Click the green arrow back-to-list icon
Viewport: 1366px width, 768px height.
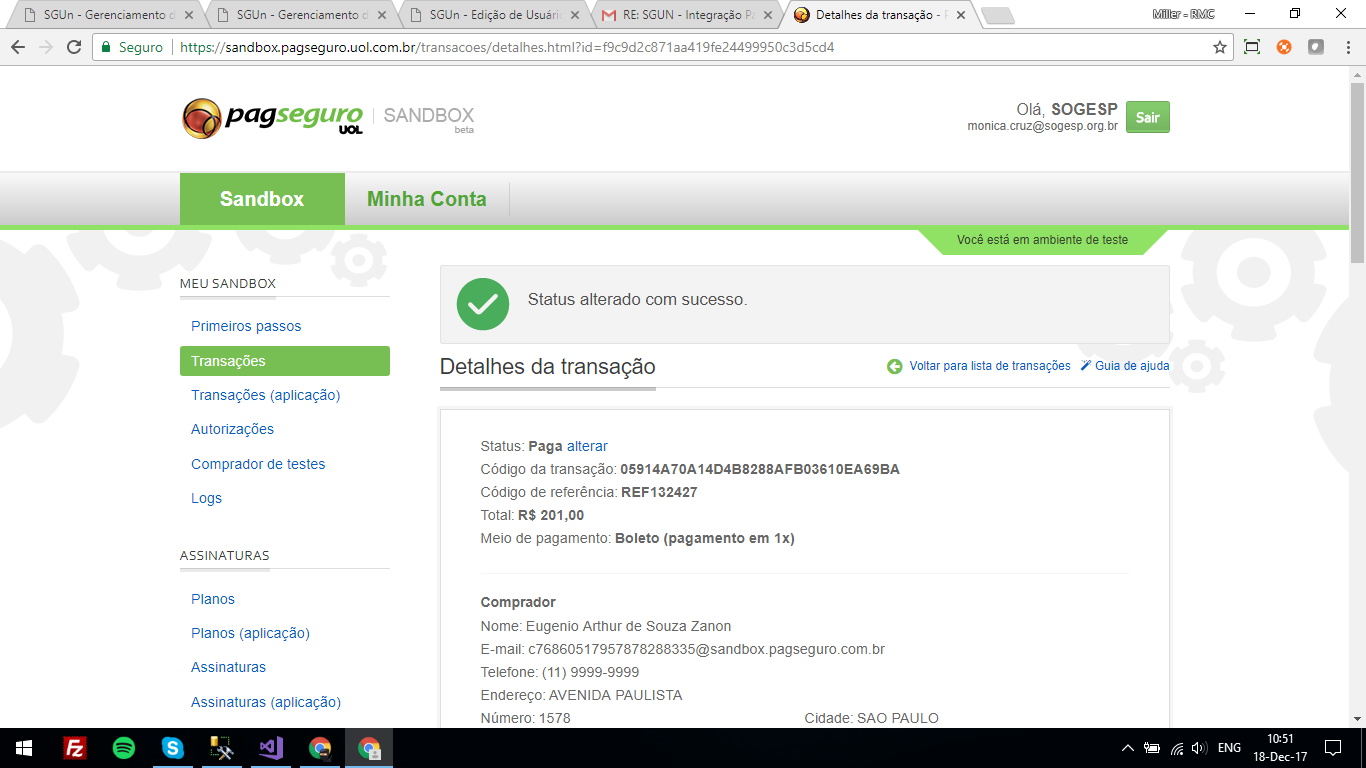[894, 366]
